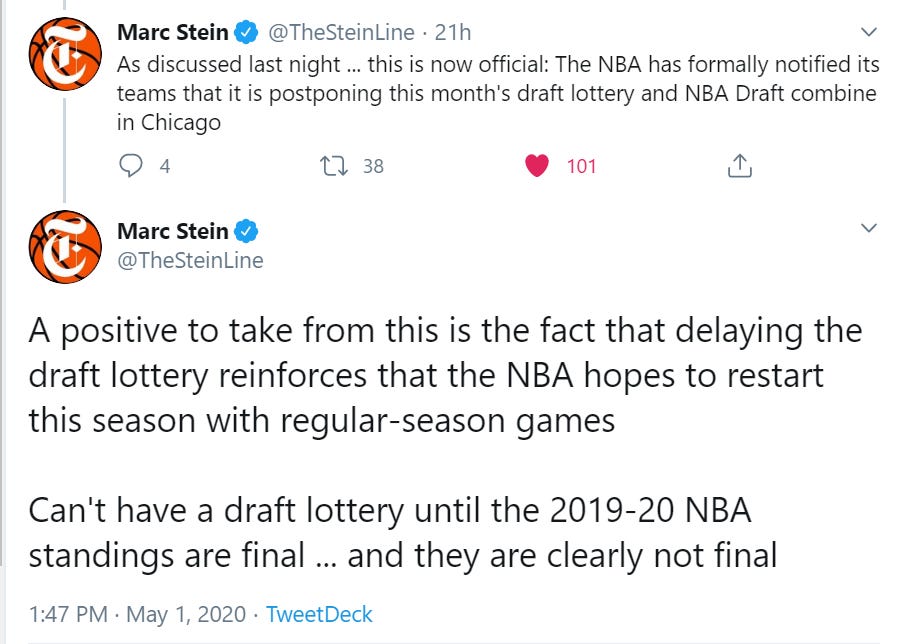Viewport: 900px width, 644px height.
Task: Click the Marc Stein name on main tweet
Action: [x=173, y=231]
